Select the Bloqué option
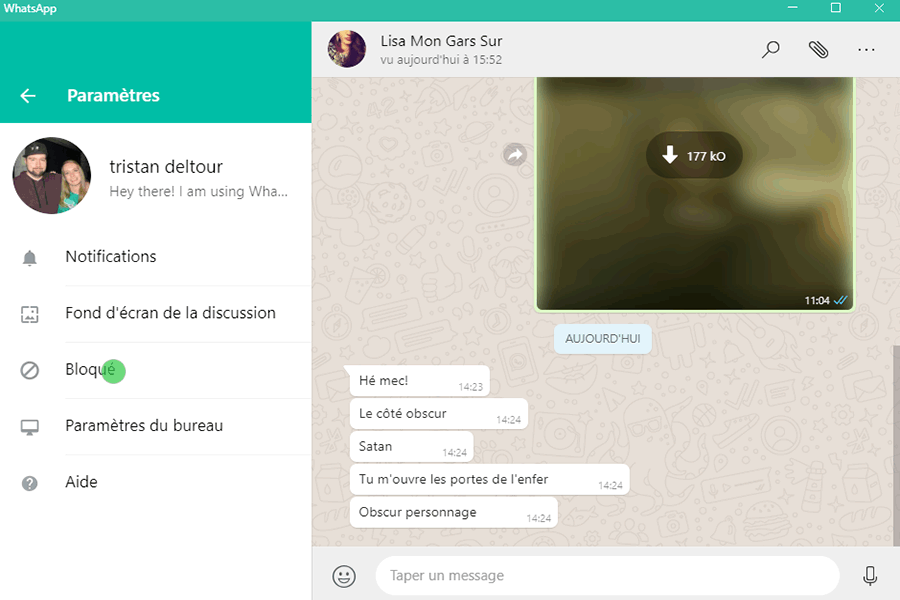 coord(90,370)
